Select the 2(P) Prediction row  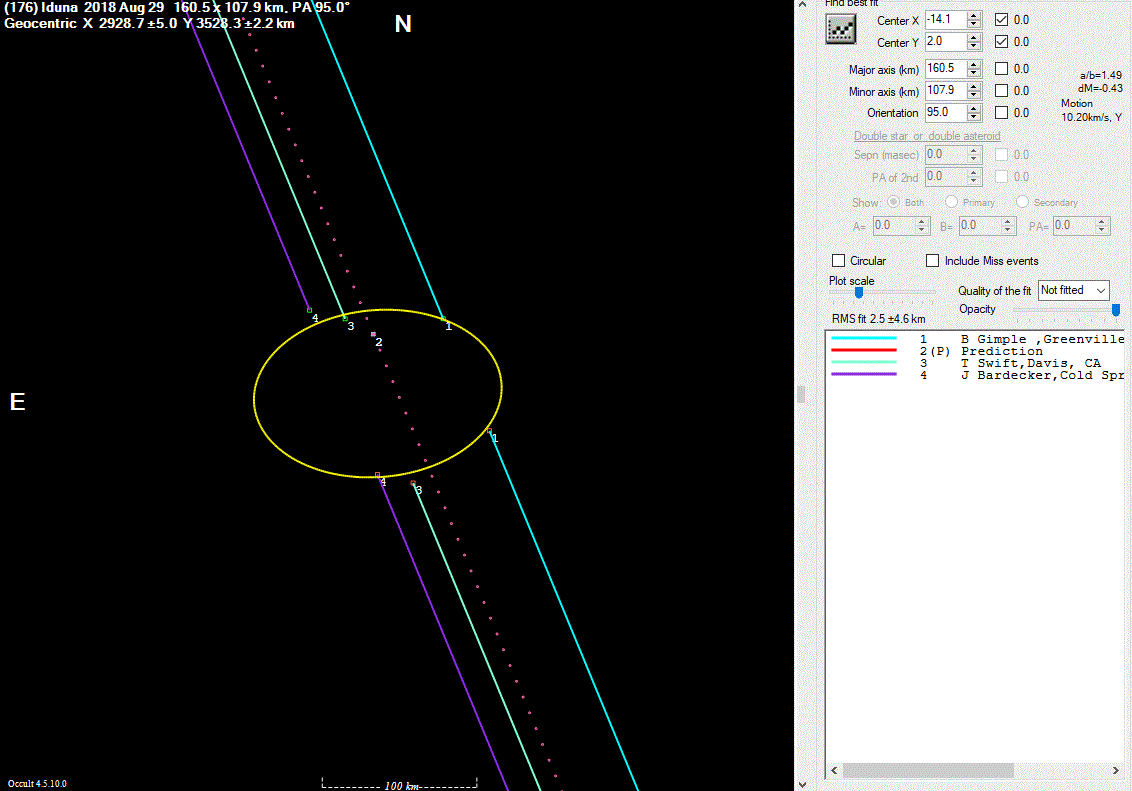click(977, 351)
